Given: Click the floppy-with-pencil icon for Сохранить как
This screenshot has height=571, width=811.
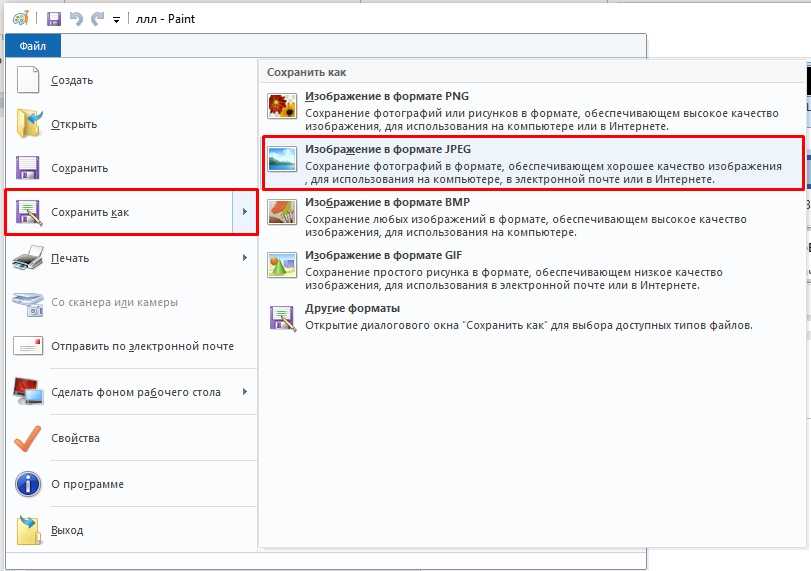Looking at the screenshot, I should 28,212.
